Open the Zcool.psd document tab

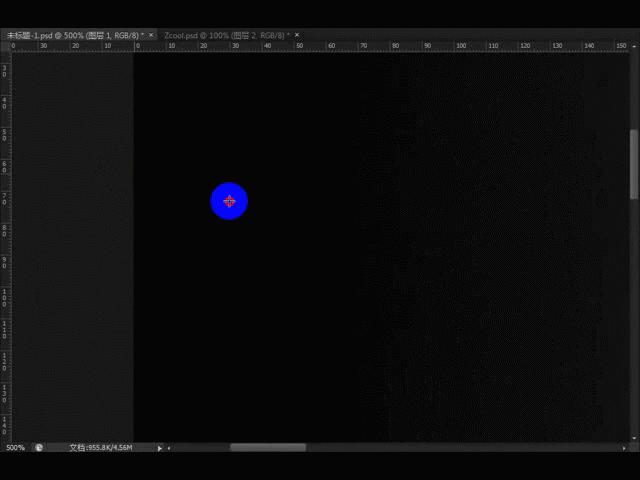[x=220, y=35]
